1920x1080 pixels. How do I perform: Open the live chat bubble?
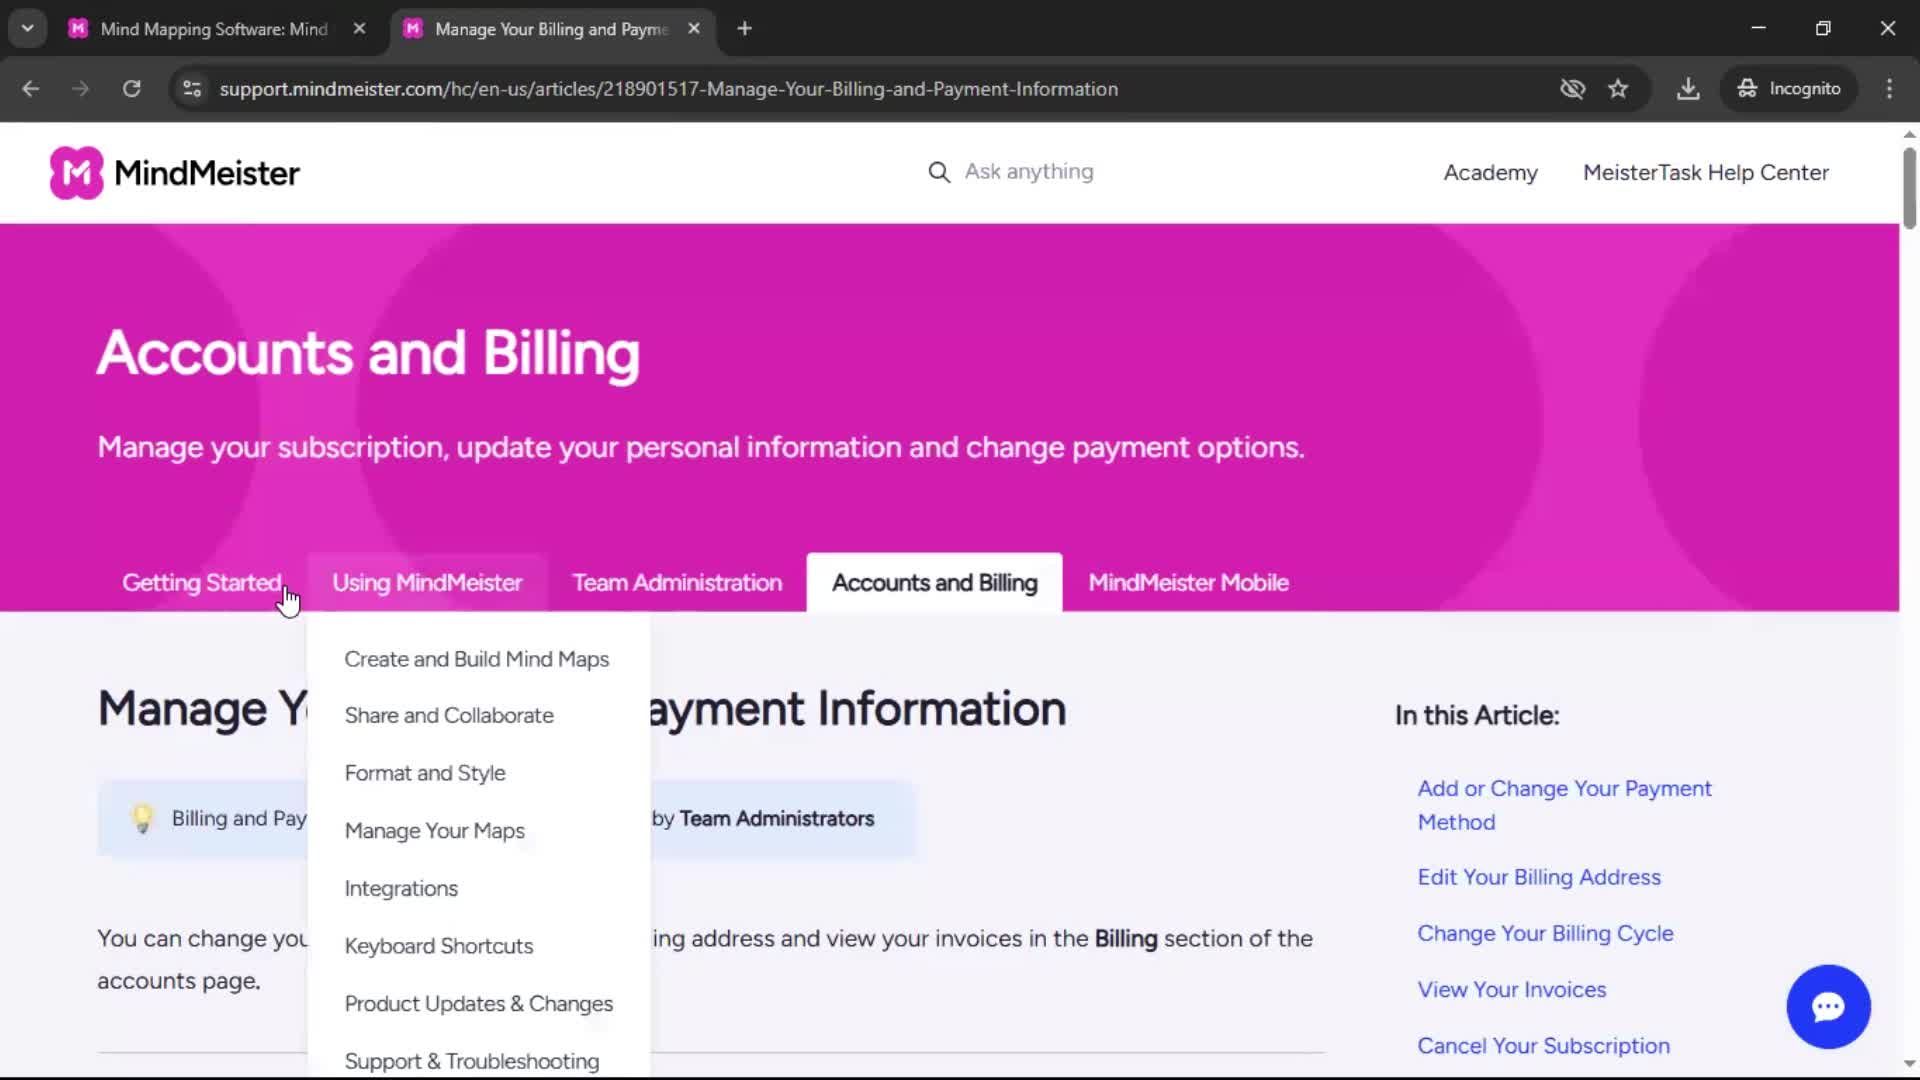(x=1828, y=1006)
